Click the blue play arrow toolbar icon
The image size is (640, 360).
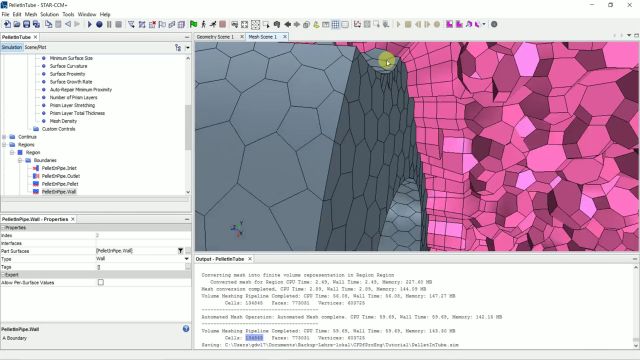(x=89, y=24)
